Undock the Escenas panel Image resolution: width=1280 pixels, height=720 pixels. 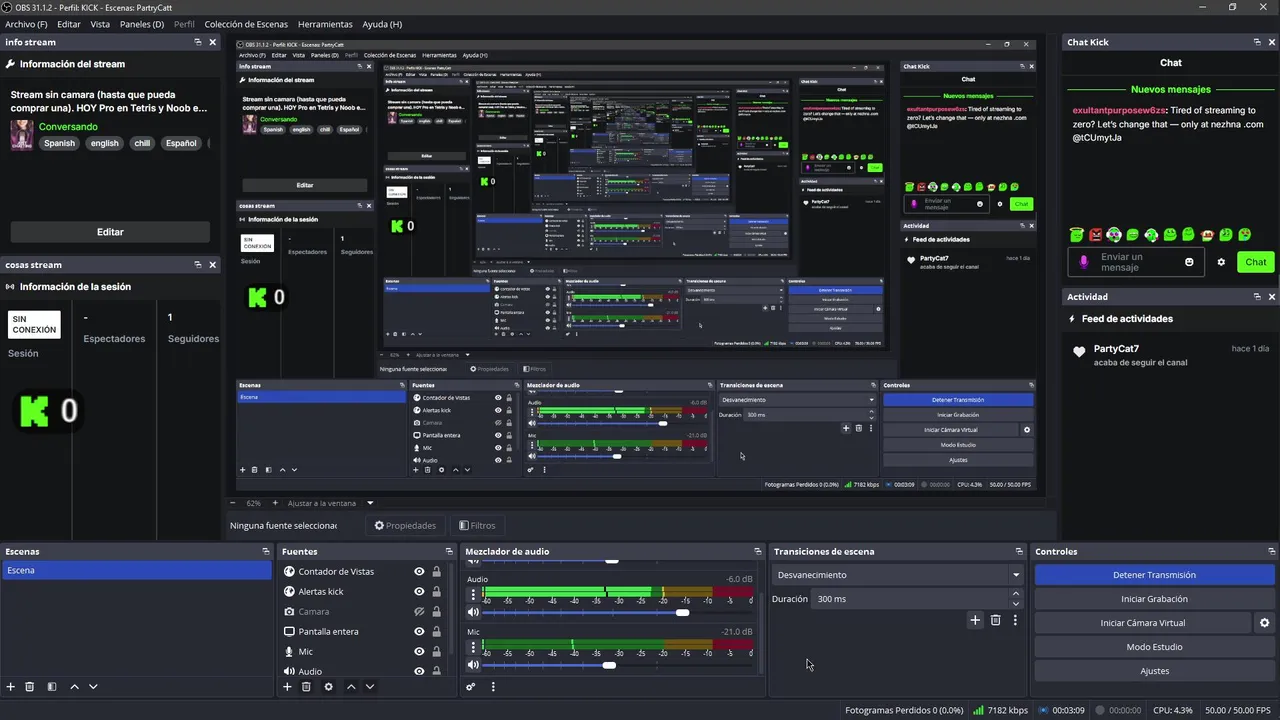[266, 551]
